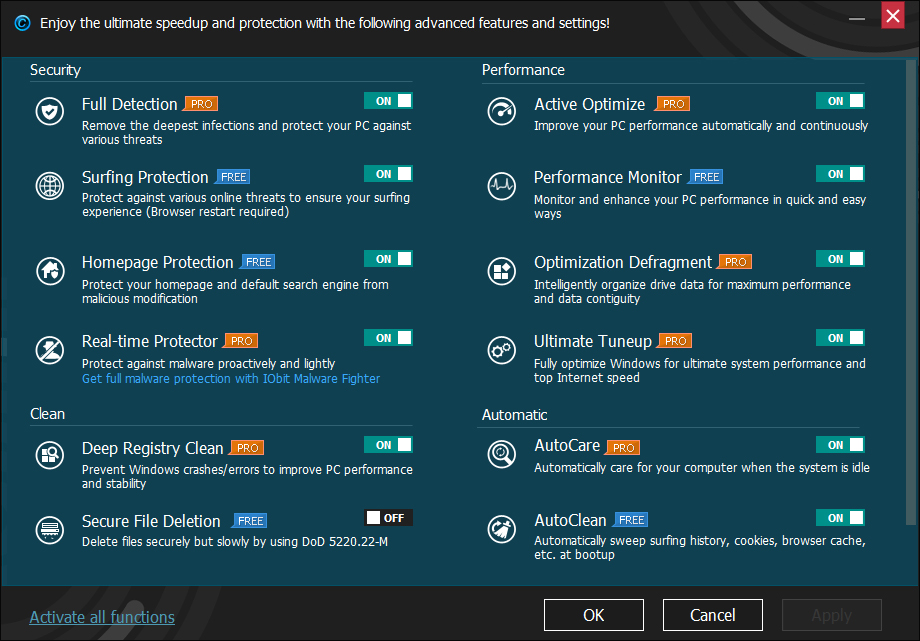Image resolution: width=920 pixels, height=641 pixels.
Task: Disable the AutoCare toggle
Action: 840,445
